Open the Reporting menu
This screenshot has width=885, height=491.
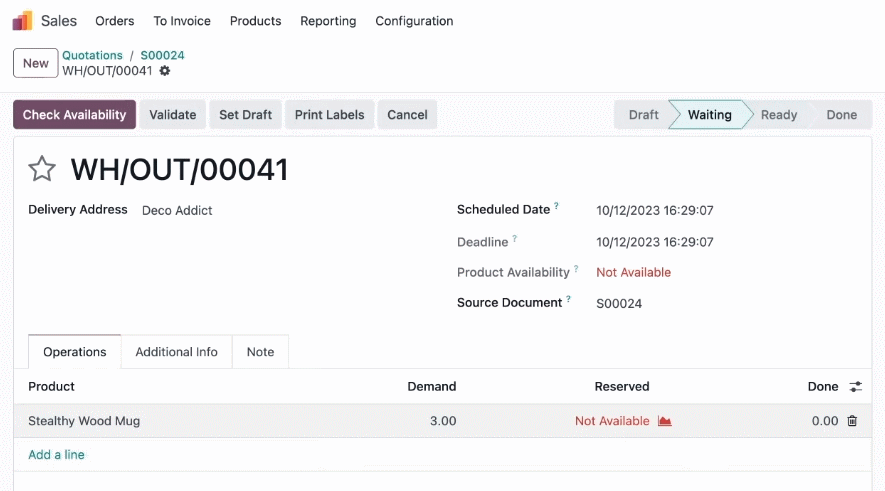pyautogui.click(x=328, y=21)
